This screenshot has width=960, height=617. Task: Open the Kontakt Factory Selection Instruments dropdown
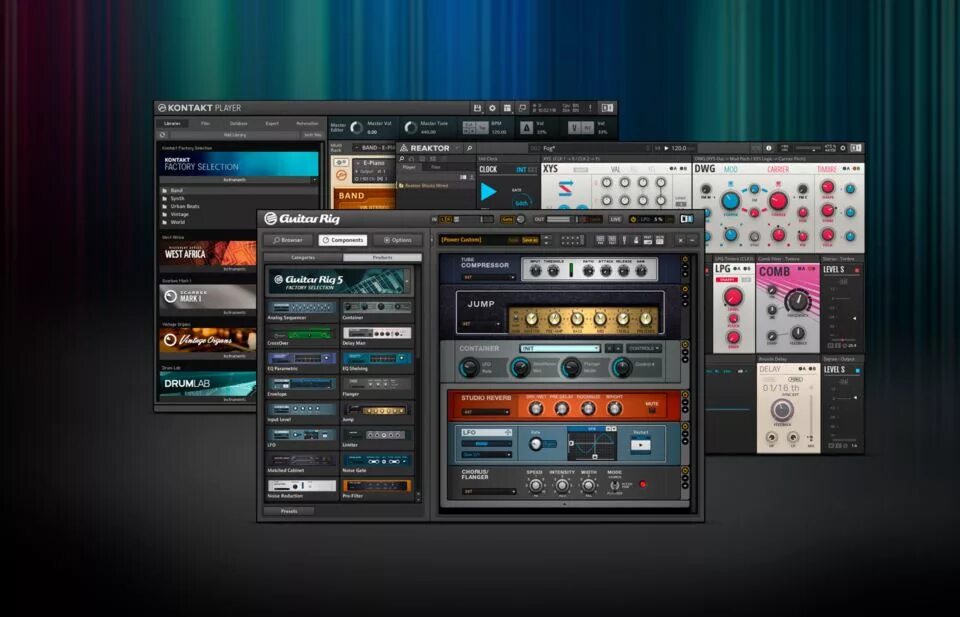[238, 180]
